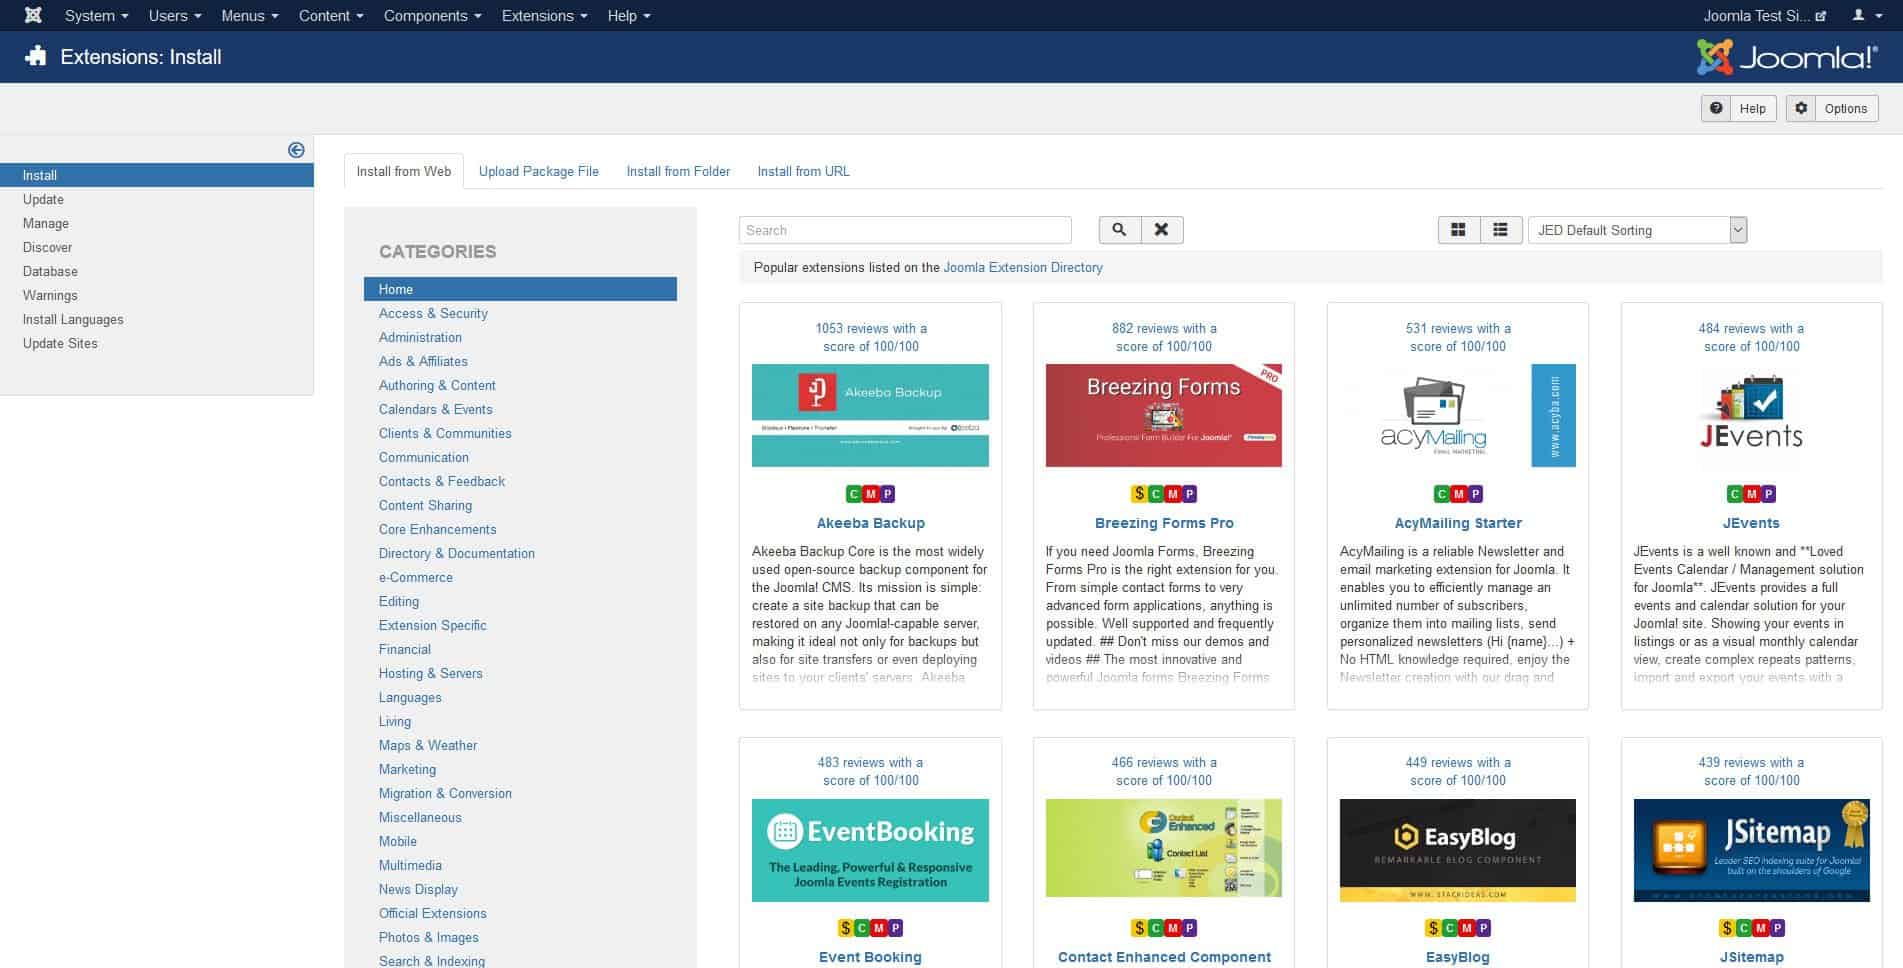Select the Maps & Weather category
The width and height of the screenshot is (1903, 968).
pyautogui.click(x=427, y=745)
